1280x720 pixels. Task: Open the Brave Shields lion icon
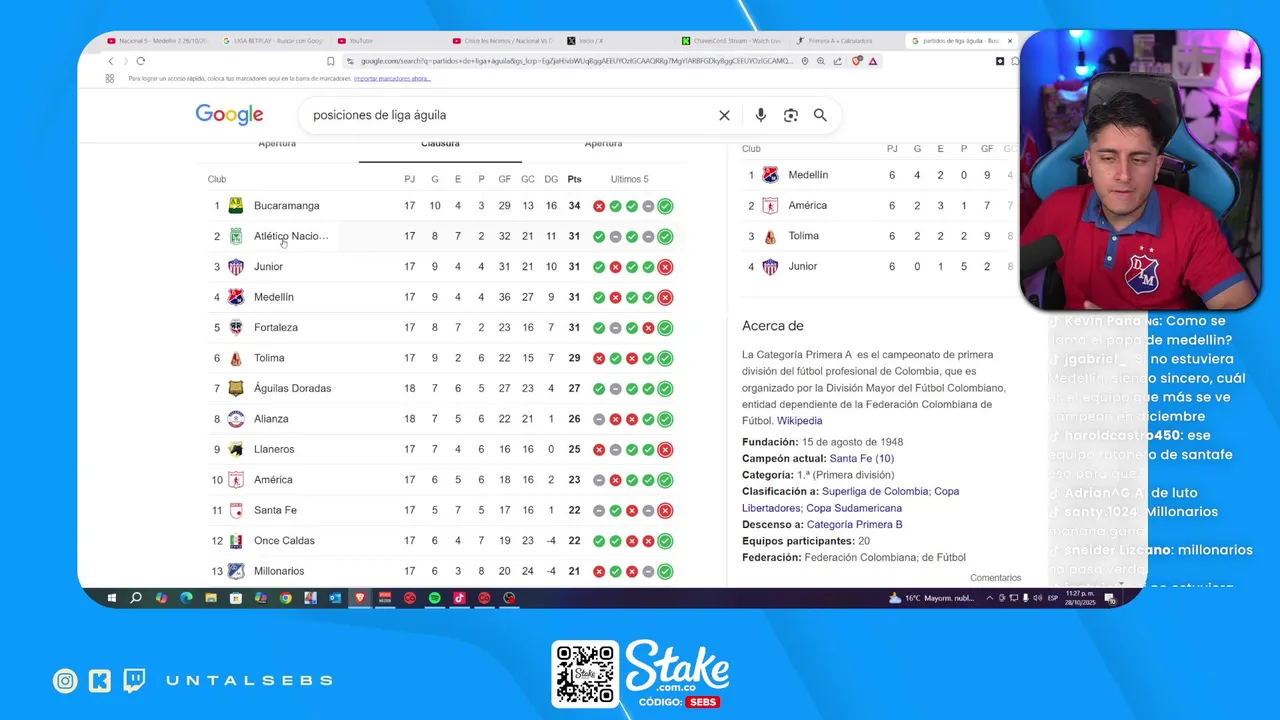click(x=857, y=61)
